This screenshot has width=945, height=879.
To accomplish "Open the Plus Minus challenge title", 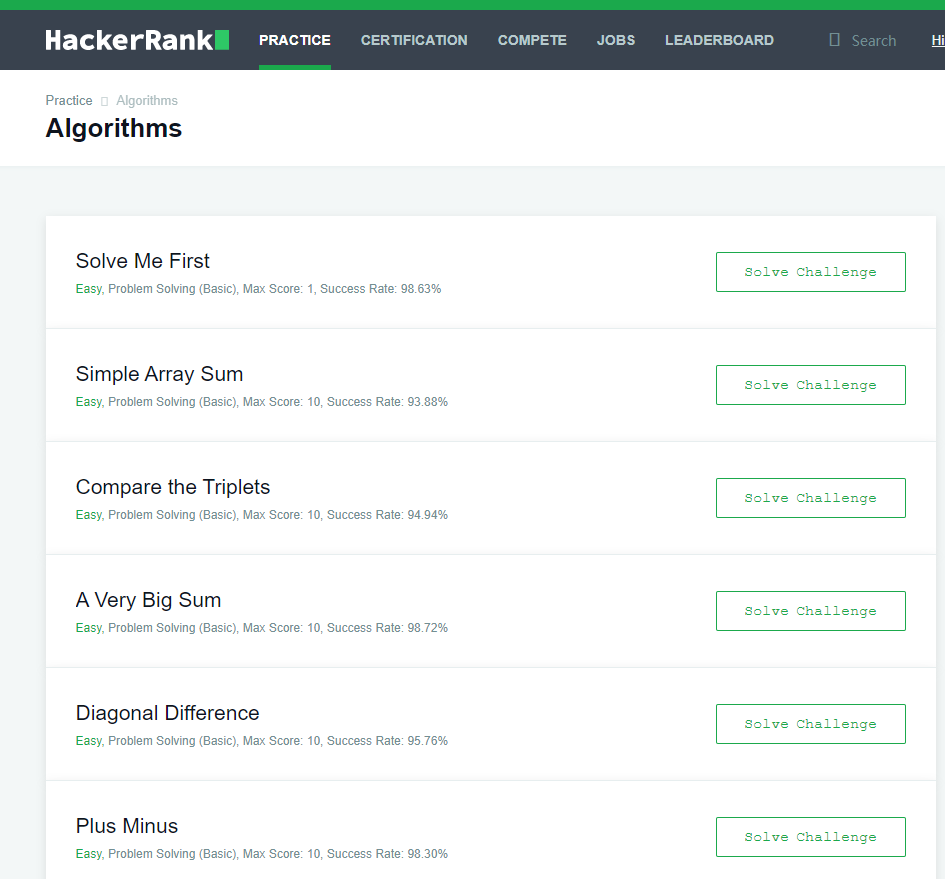I will tap(127, 826).
